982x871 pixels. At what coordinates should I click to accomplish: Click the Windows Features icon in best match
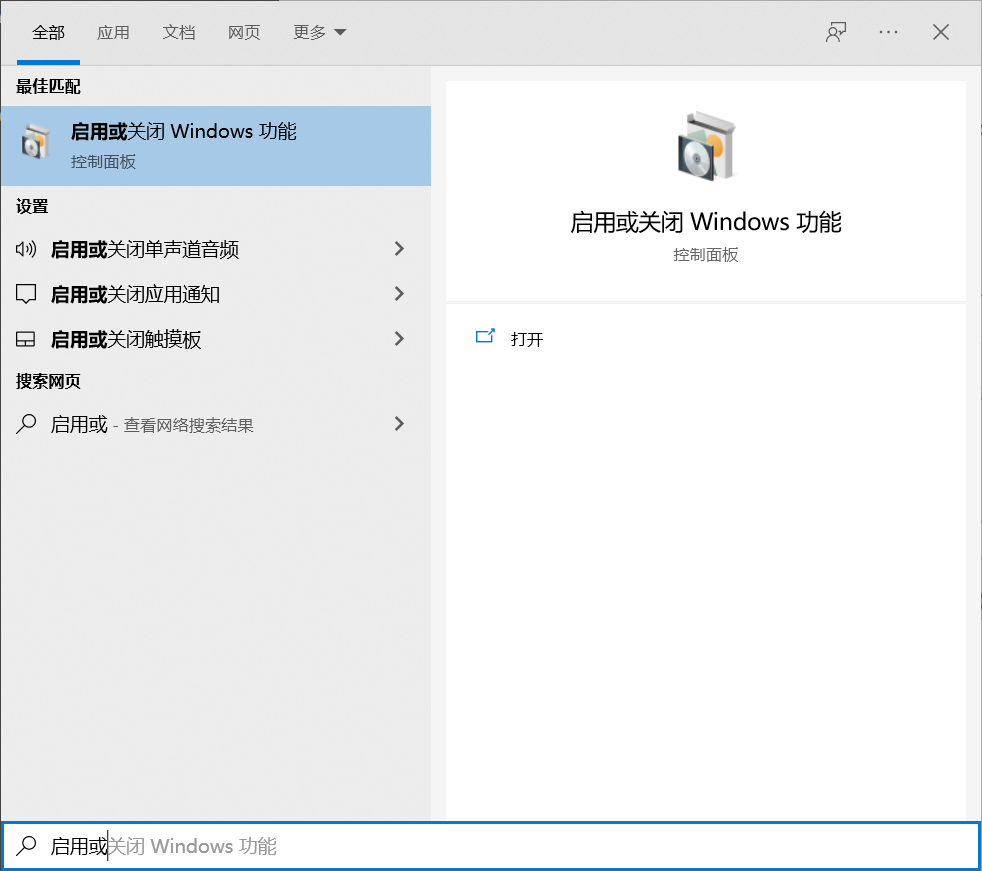35,145
